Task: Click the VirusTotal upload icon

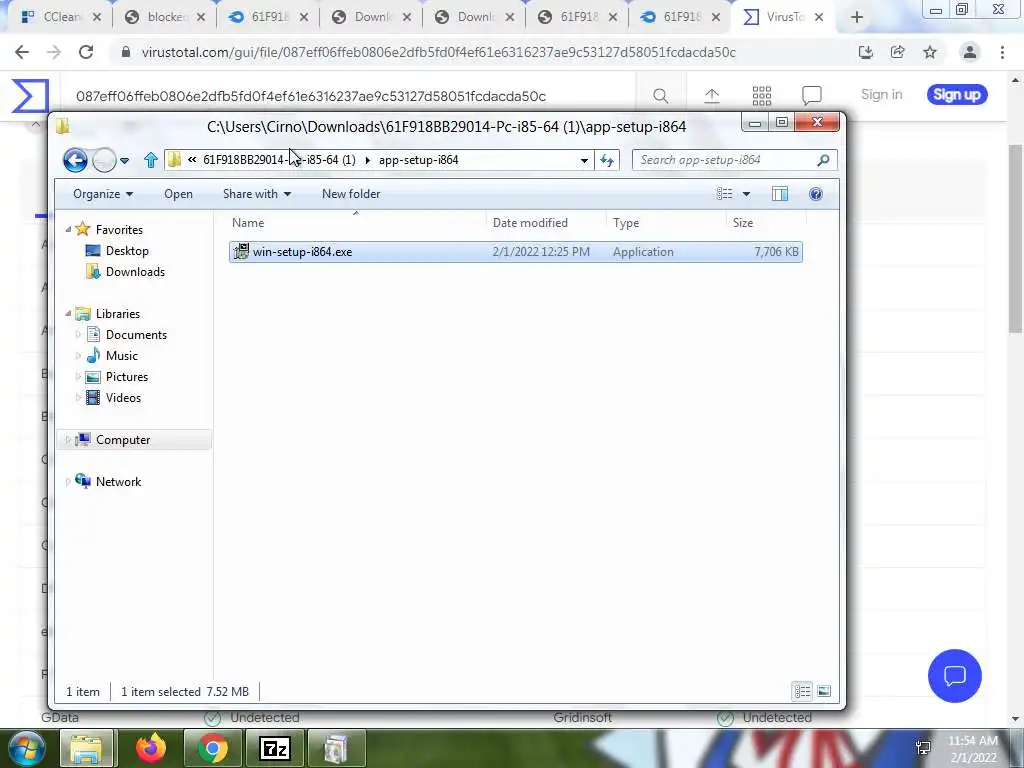Action: click(x=712, y=95)
